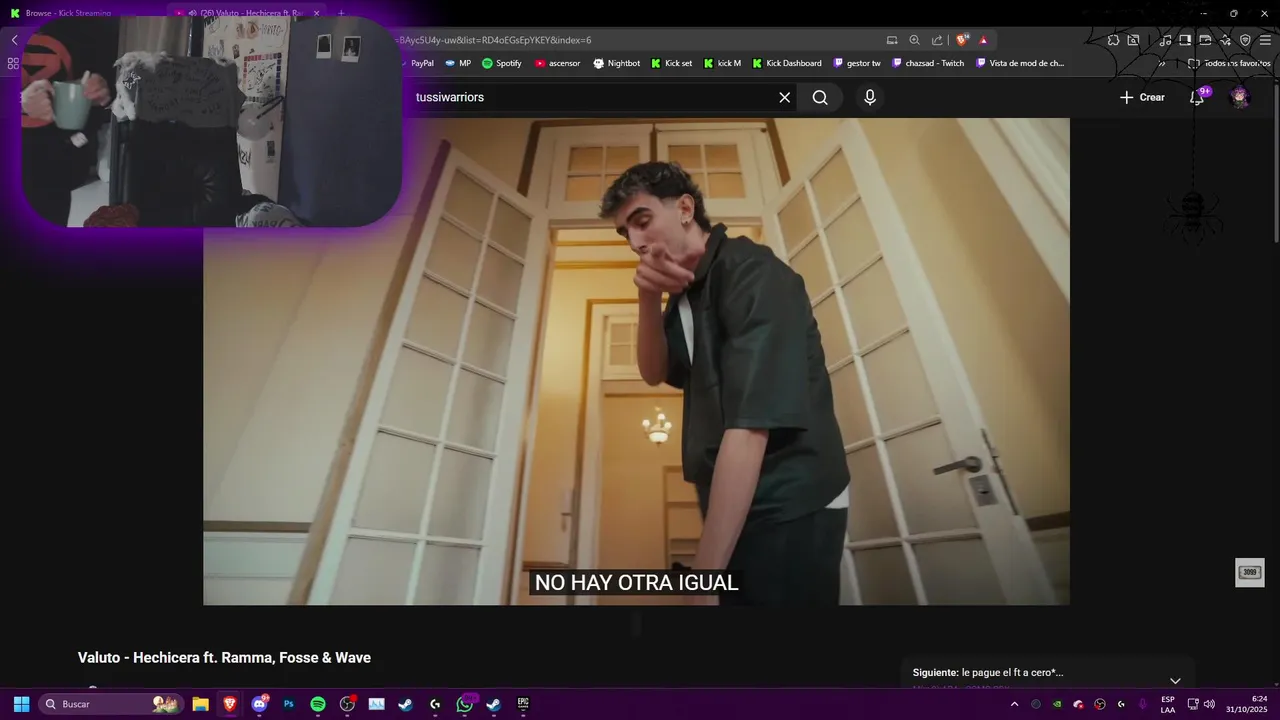
Task: Open the Brave Shields lion icon
Action: click(x=962, y=40)
